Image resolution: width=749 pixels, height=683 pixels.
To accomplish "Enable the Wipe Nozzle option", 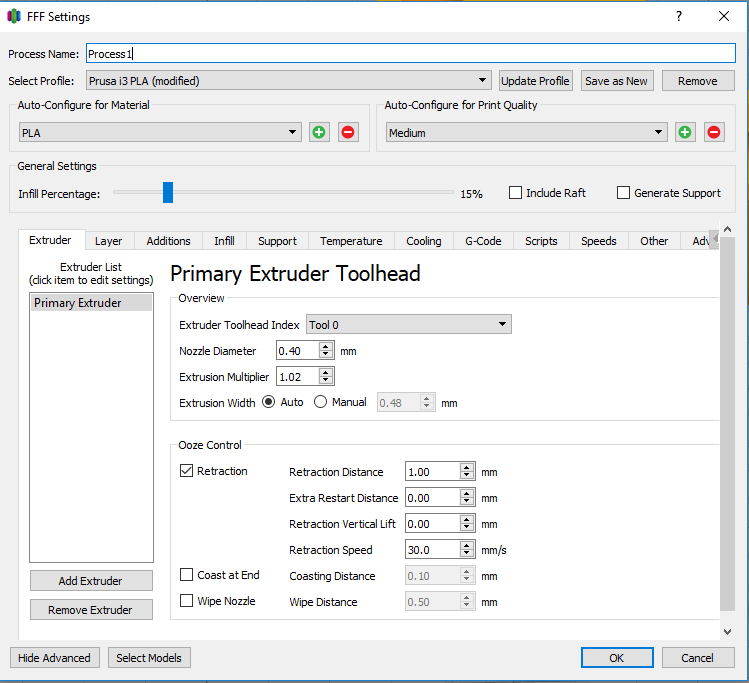I will (186, 600).
